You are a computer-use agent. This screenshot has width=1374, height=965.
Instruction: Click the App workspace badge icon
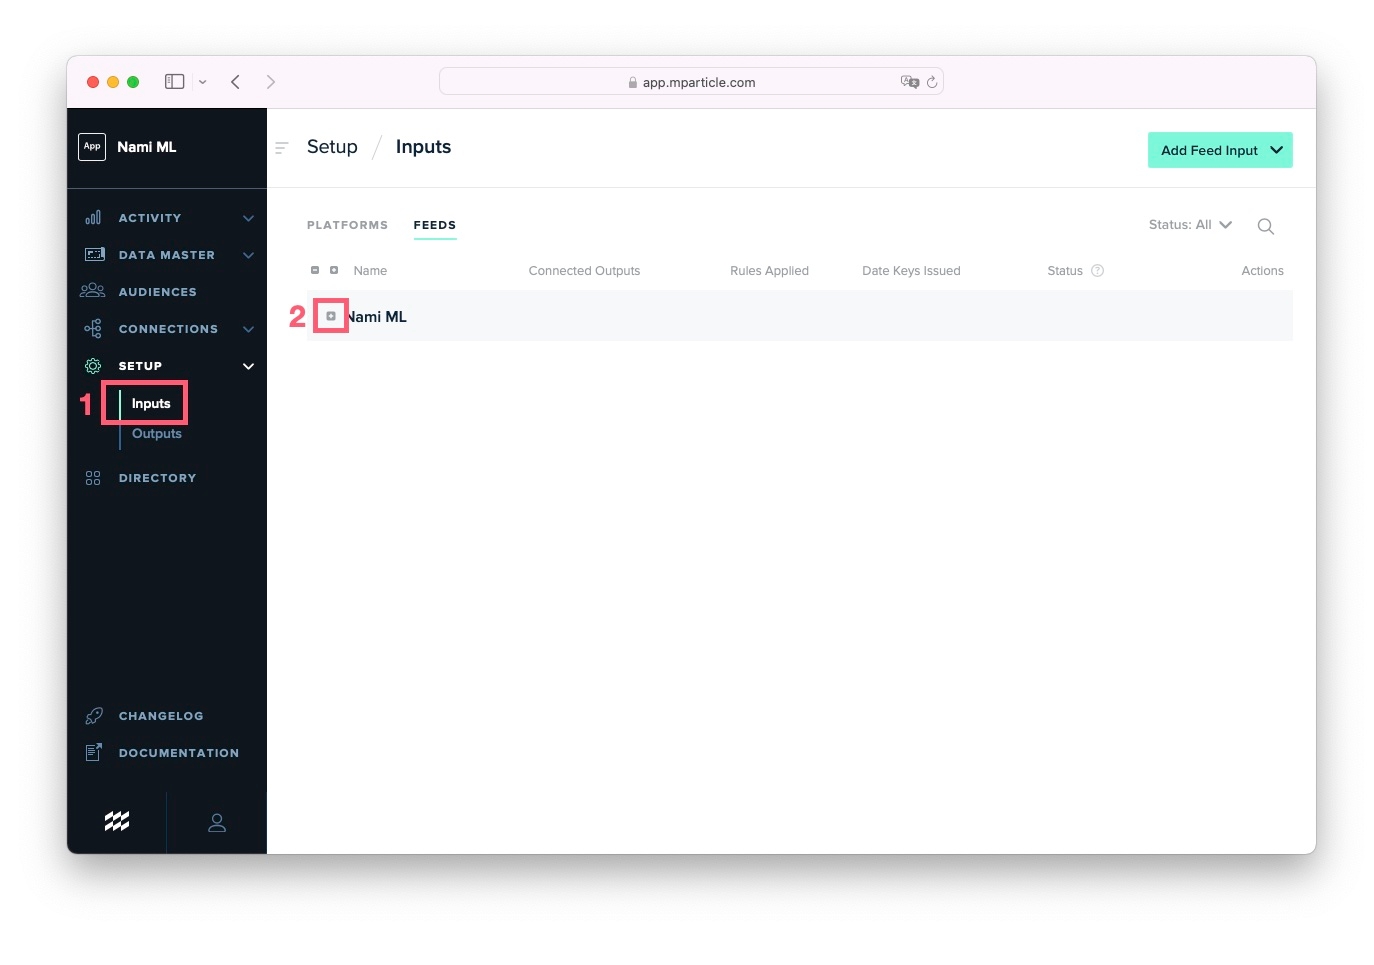(x=92, y=147)
